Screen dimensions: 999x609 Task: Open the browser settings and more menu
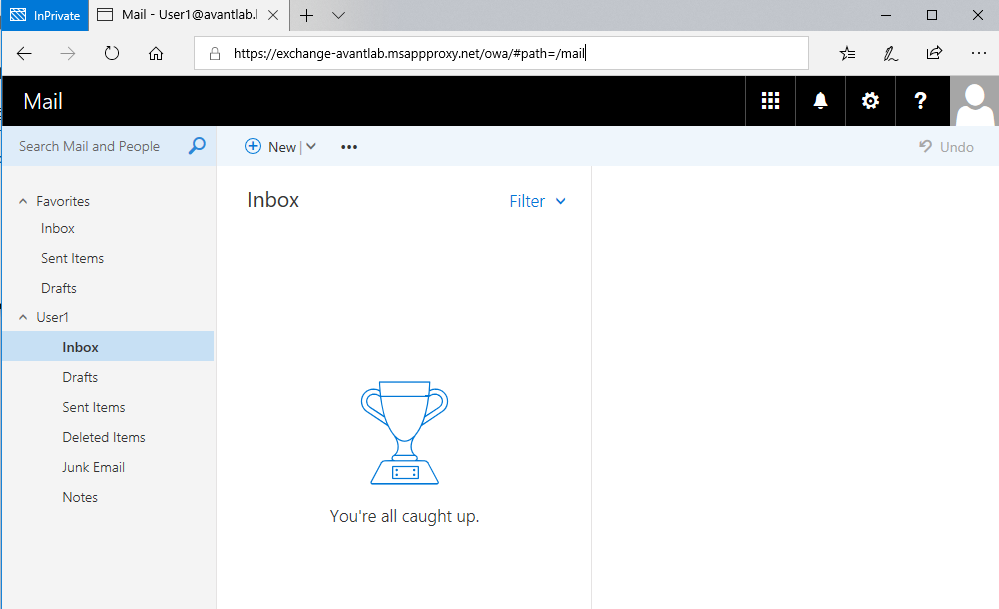[x=979, y=54]
